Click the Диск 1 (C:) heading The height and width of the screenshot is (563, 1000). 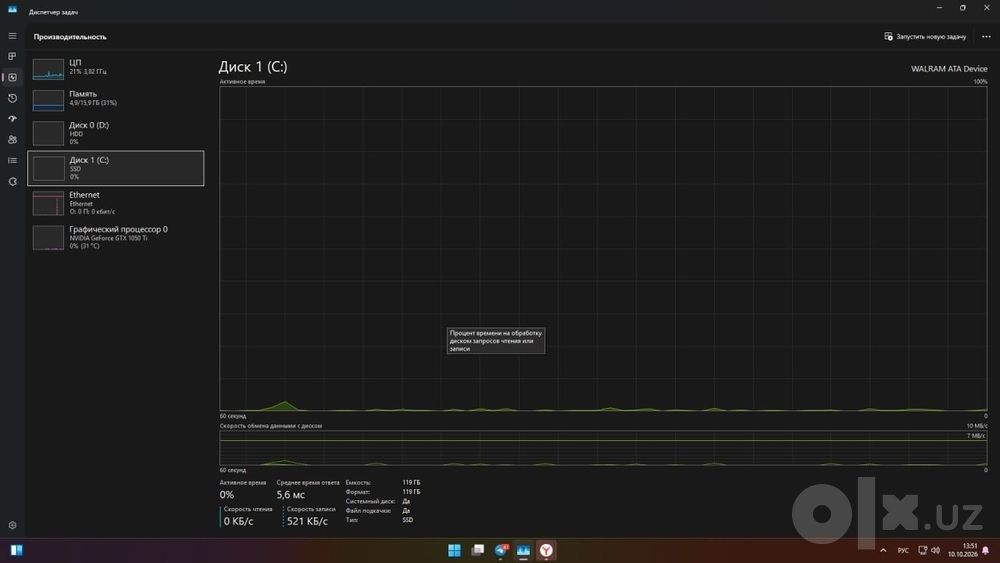pos(253,66)
